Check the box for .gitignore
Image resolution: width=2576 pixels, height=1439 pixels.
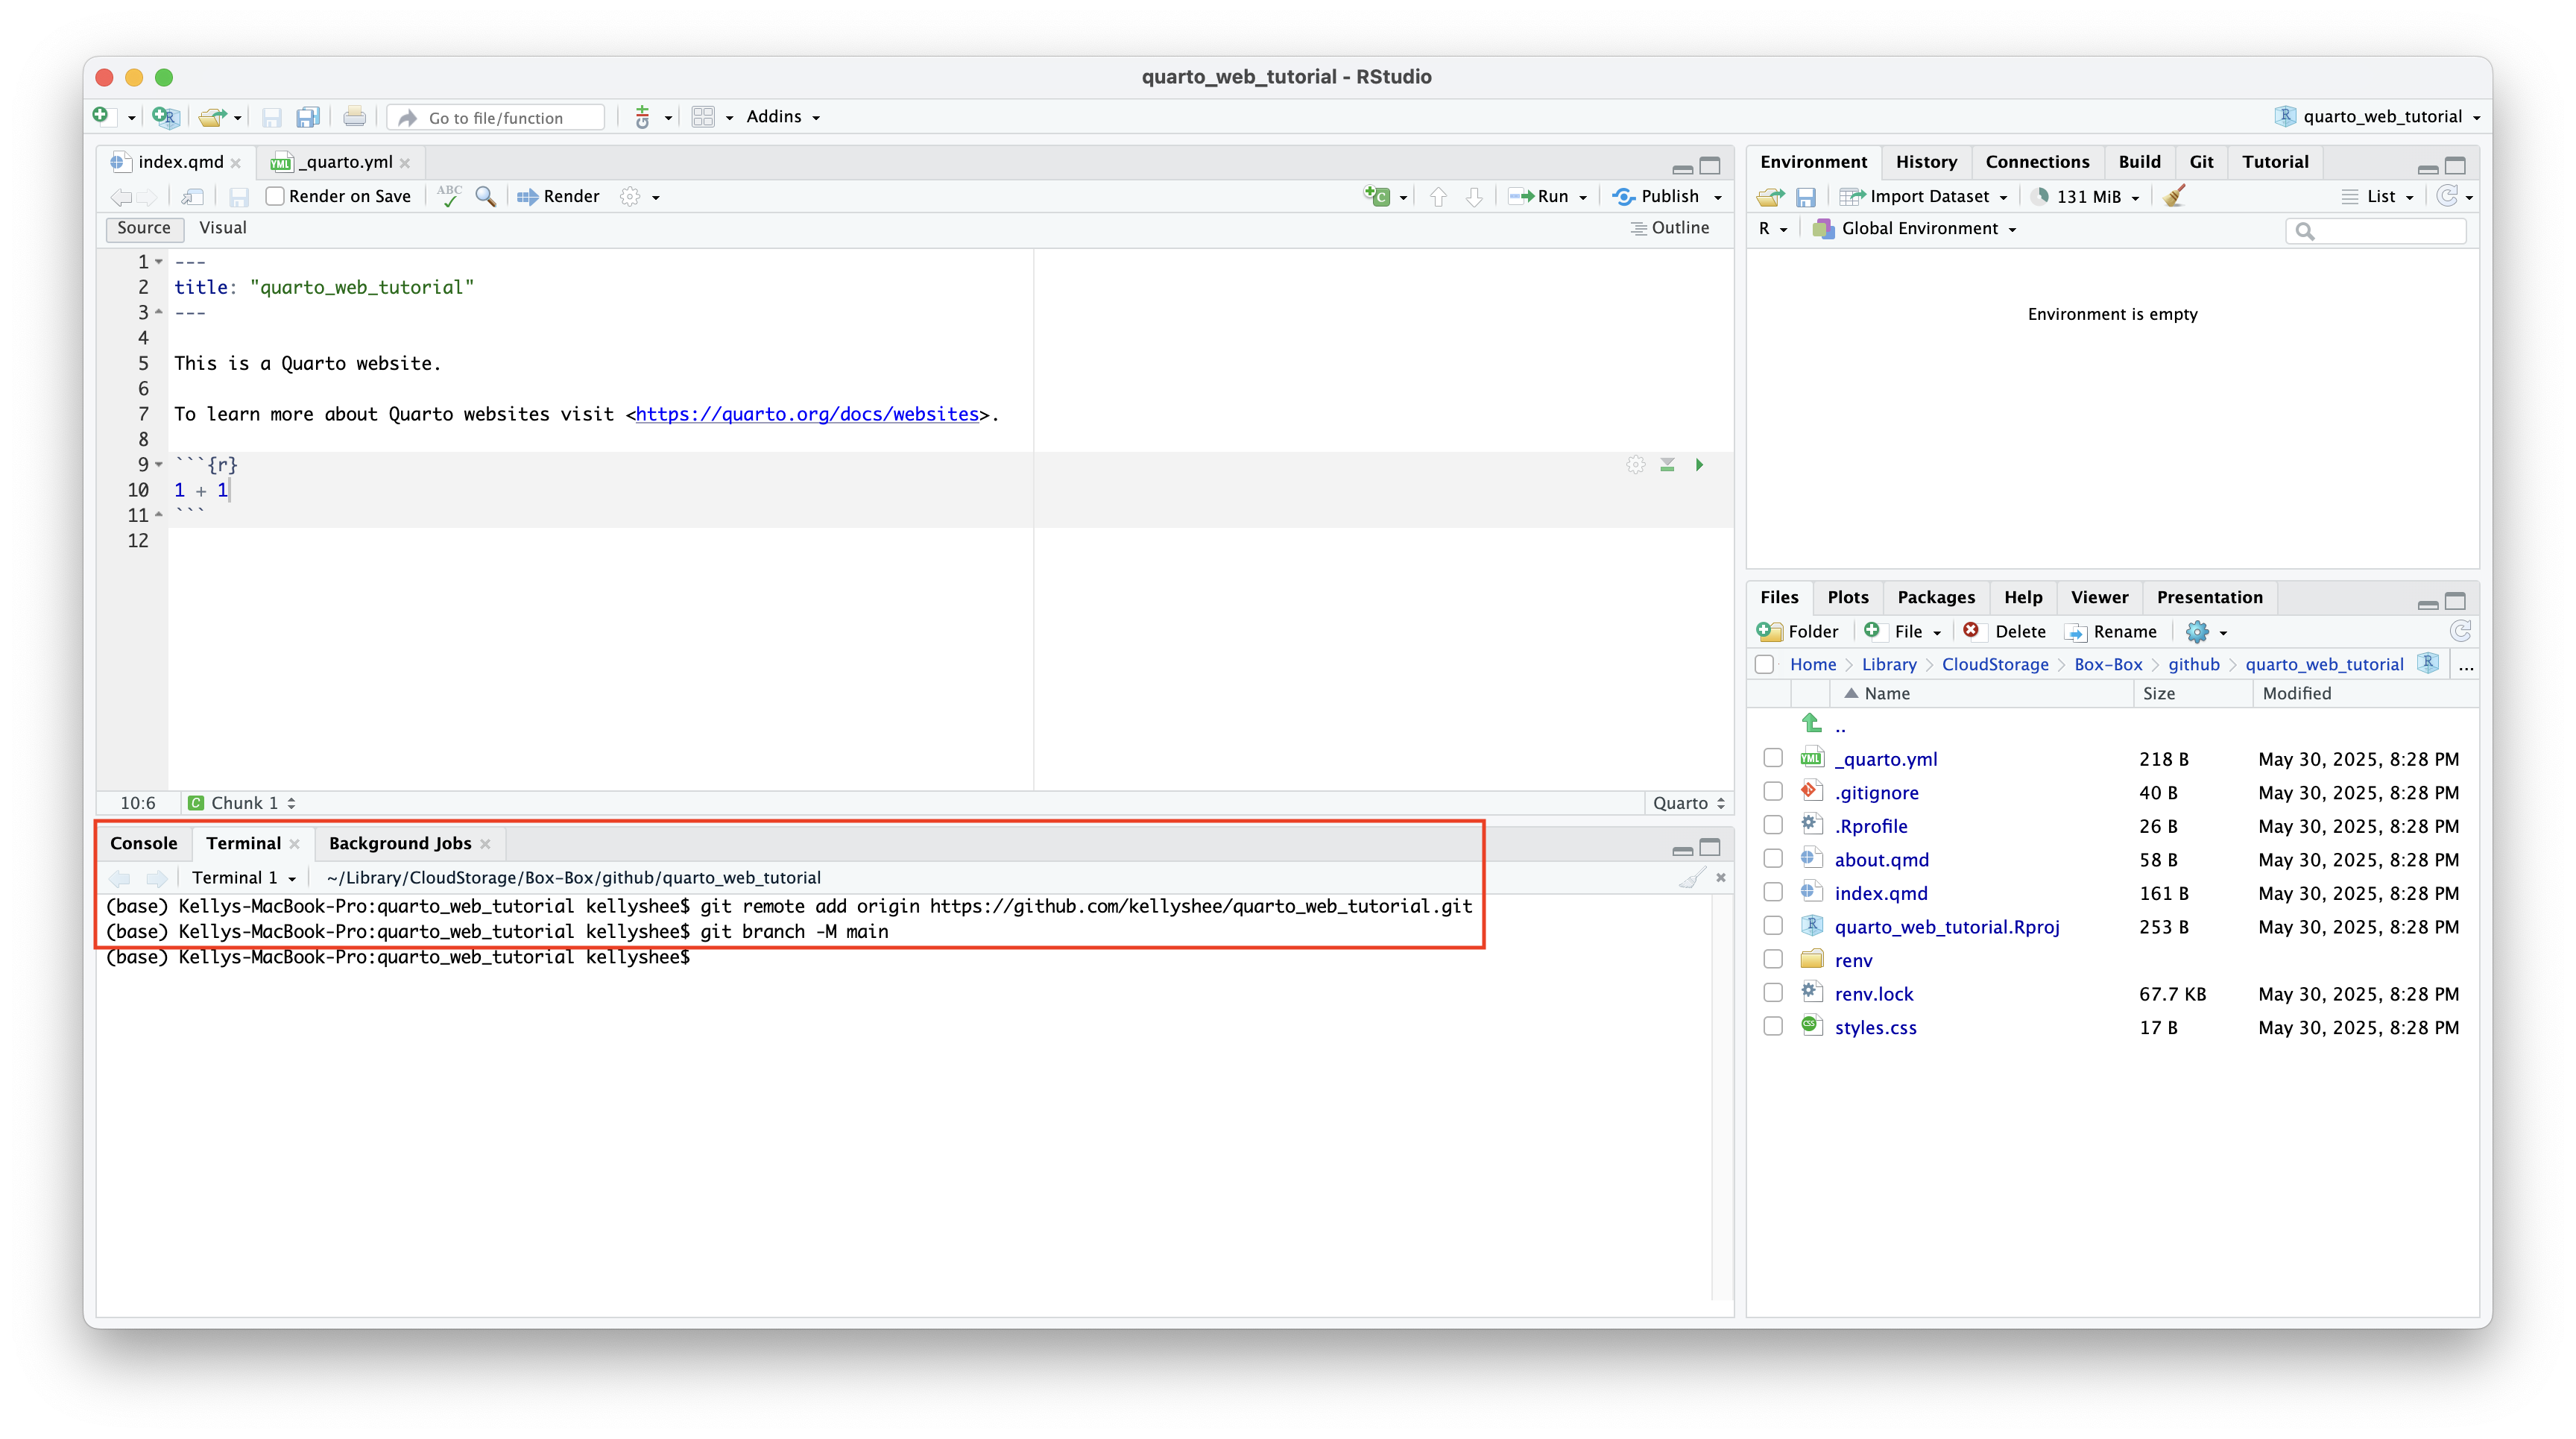point(1773,791)
